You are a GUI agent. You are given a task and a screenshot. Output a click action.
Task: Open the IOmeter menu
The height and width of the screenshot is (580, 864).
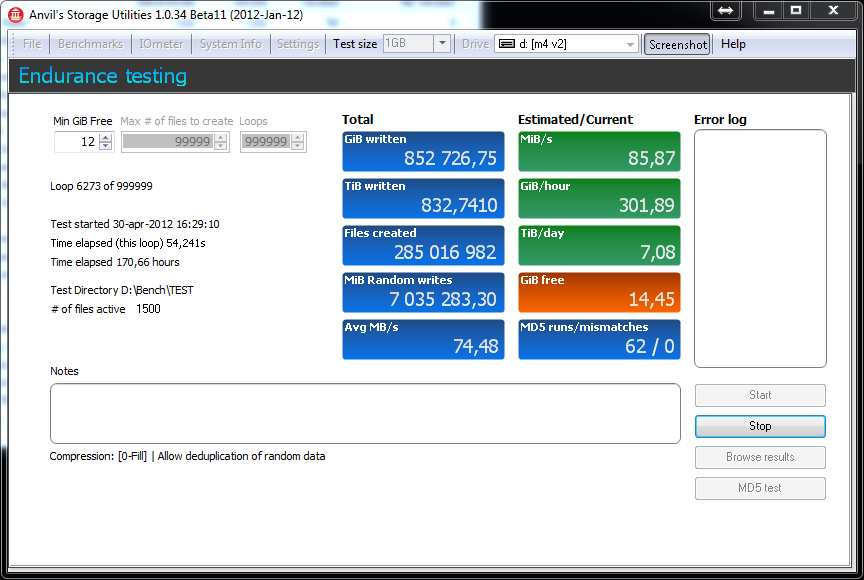pos(161,44)
